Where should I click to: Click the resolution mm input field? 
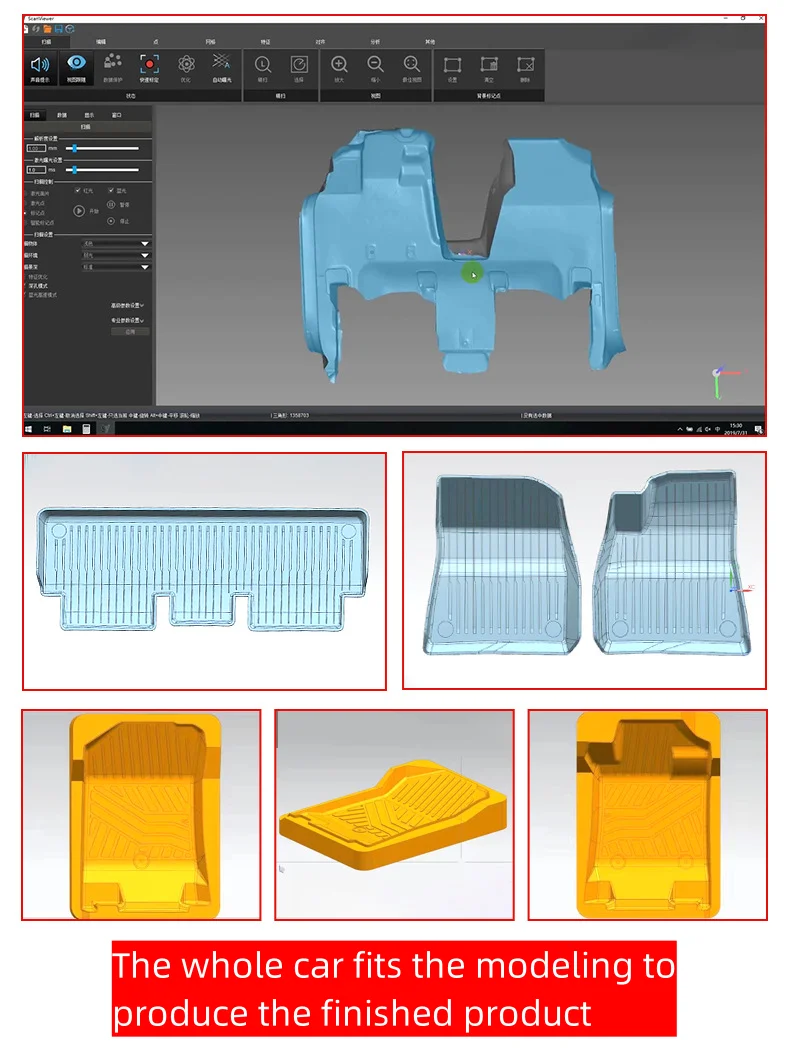coord(36,149)
